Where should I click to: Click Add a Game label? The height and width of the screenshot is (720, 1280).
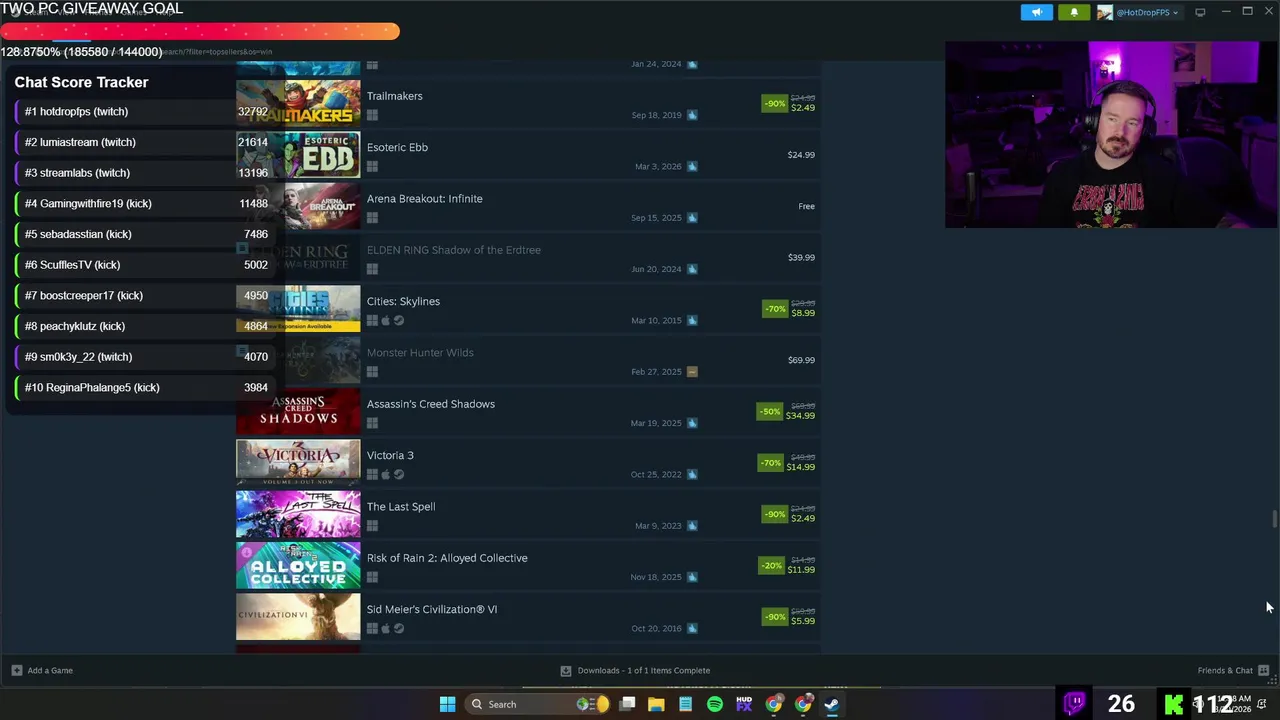click(x=50, y=670)
